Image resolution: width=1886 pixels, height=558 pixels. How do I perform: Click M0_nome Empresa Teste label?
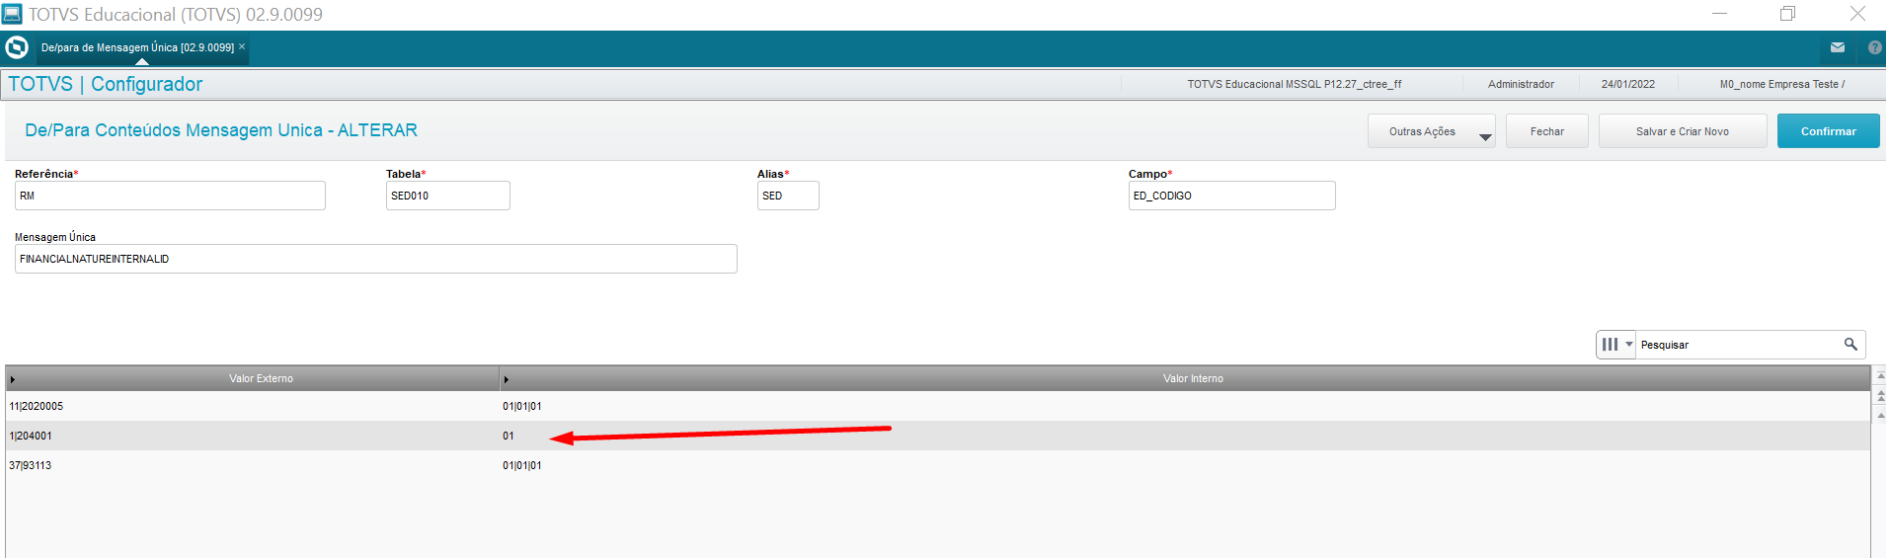coord(1782,84)
